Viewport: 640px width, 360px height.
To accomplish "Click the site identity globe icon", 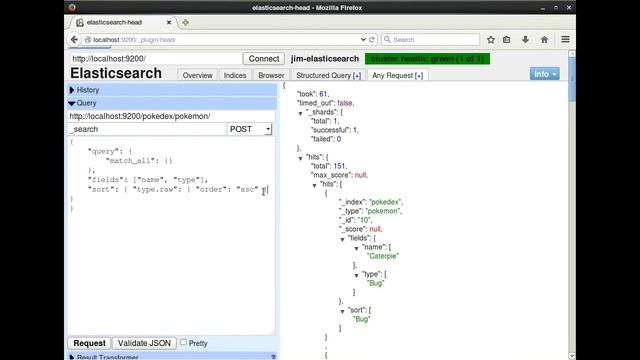I will 87,40.
